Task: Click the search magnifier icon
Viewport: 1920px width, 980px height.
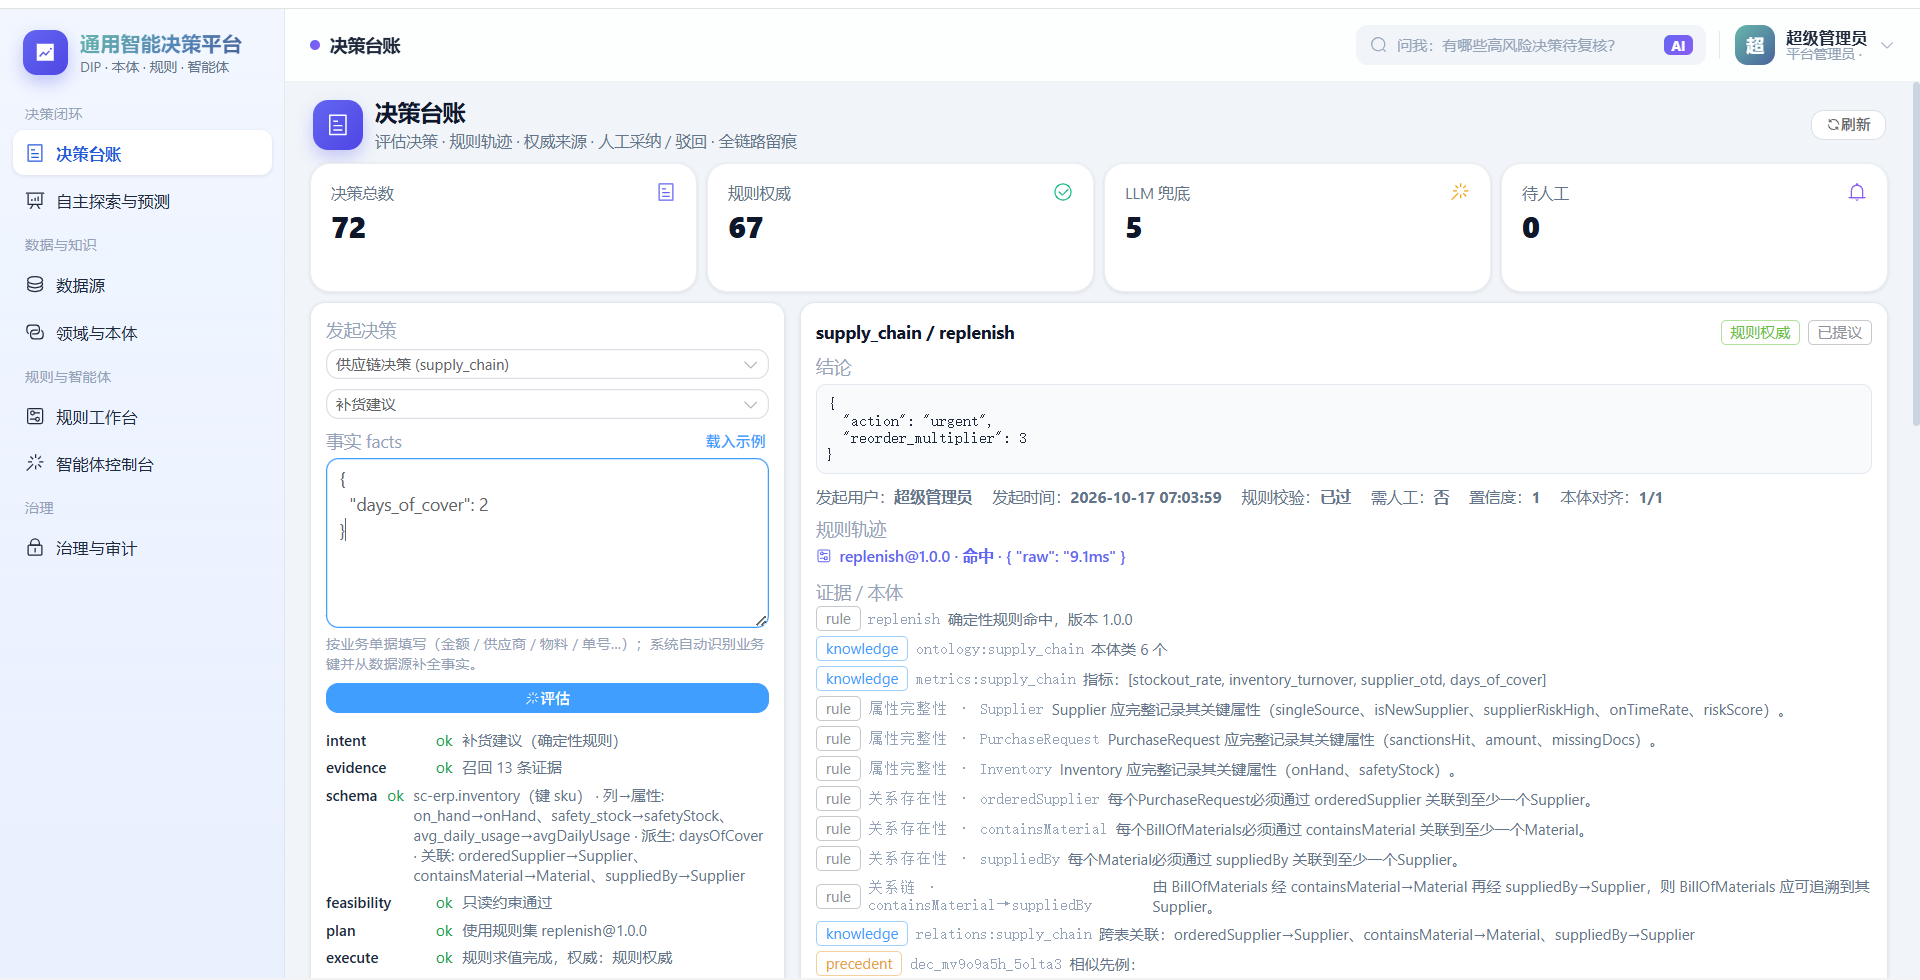Action: tap(1378, 45)
